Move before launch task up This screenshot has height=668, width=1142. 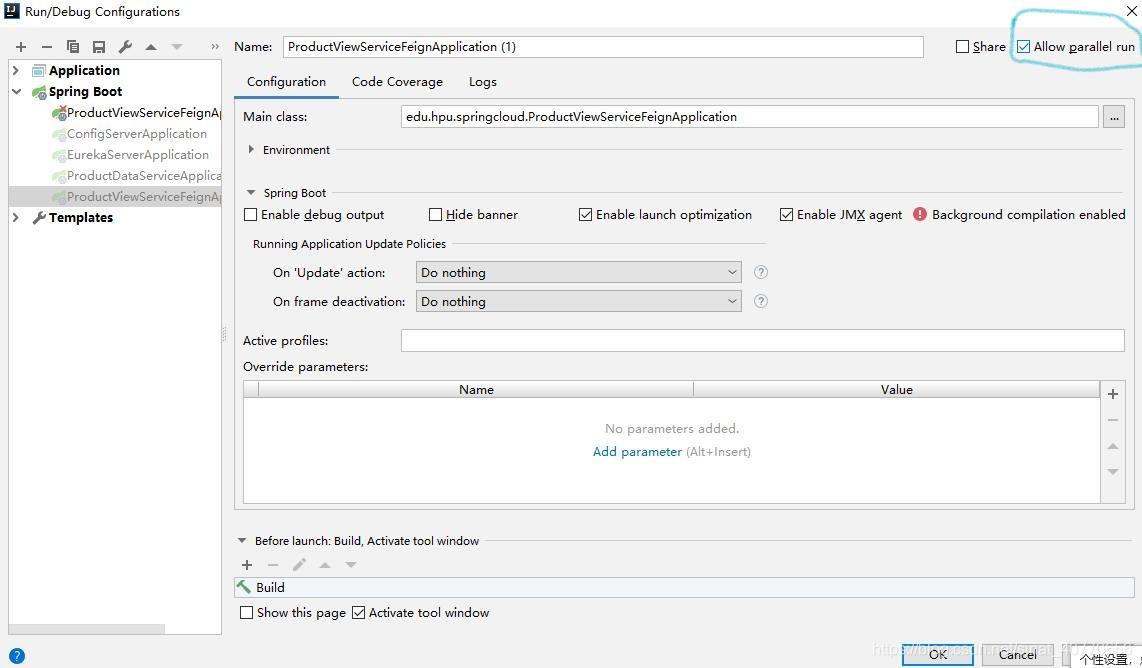(x=325, y=565)
